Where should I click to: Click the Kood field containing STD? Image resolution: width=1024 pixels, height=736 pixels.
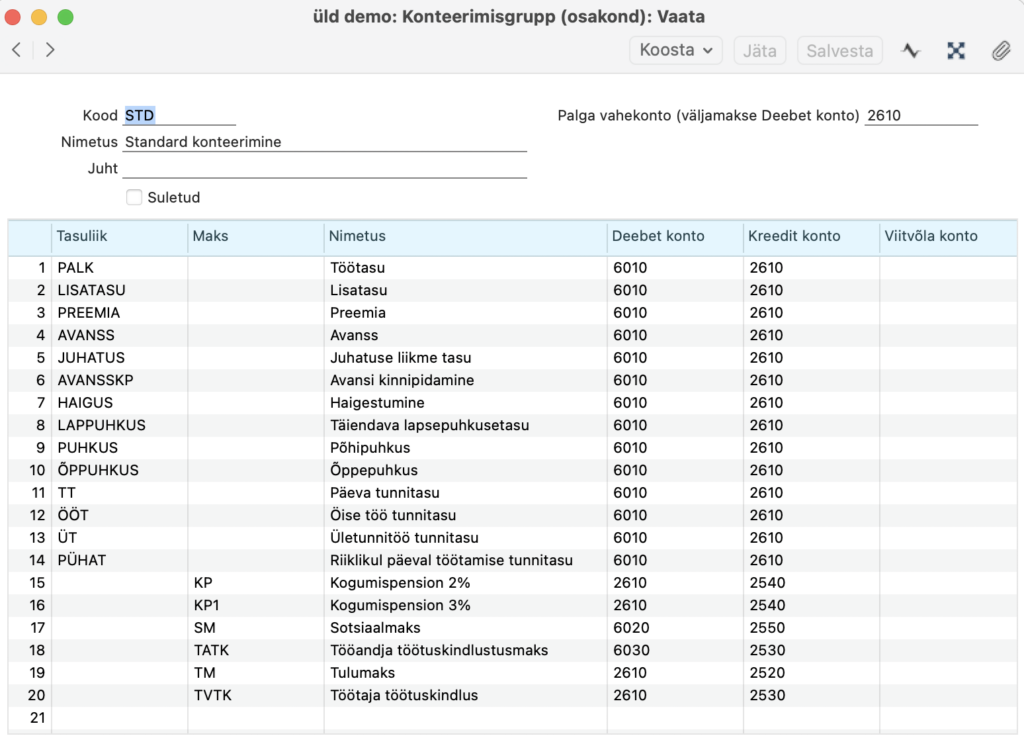[179, 115]
